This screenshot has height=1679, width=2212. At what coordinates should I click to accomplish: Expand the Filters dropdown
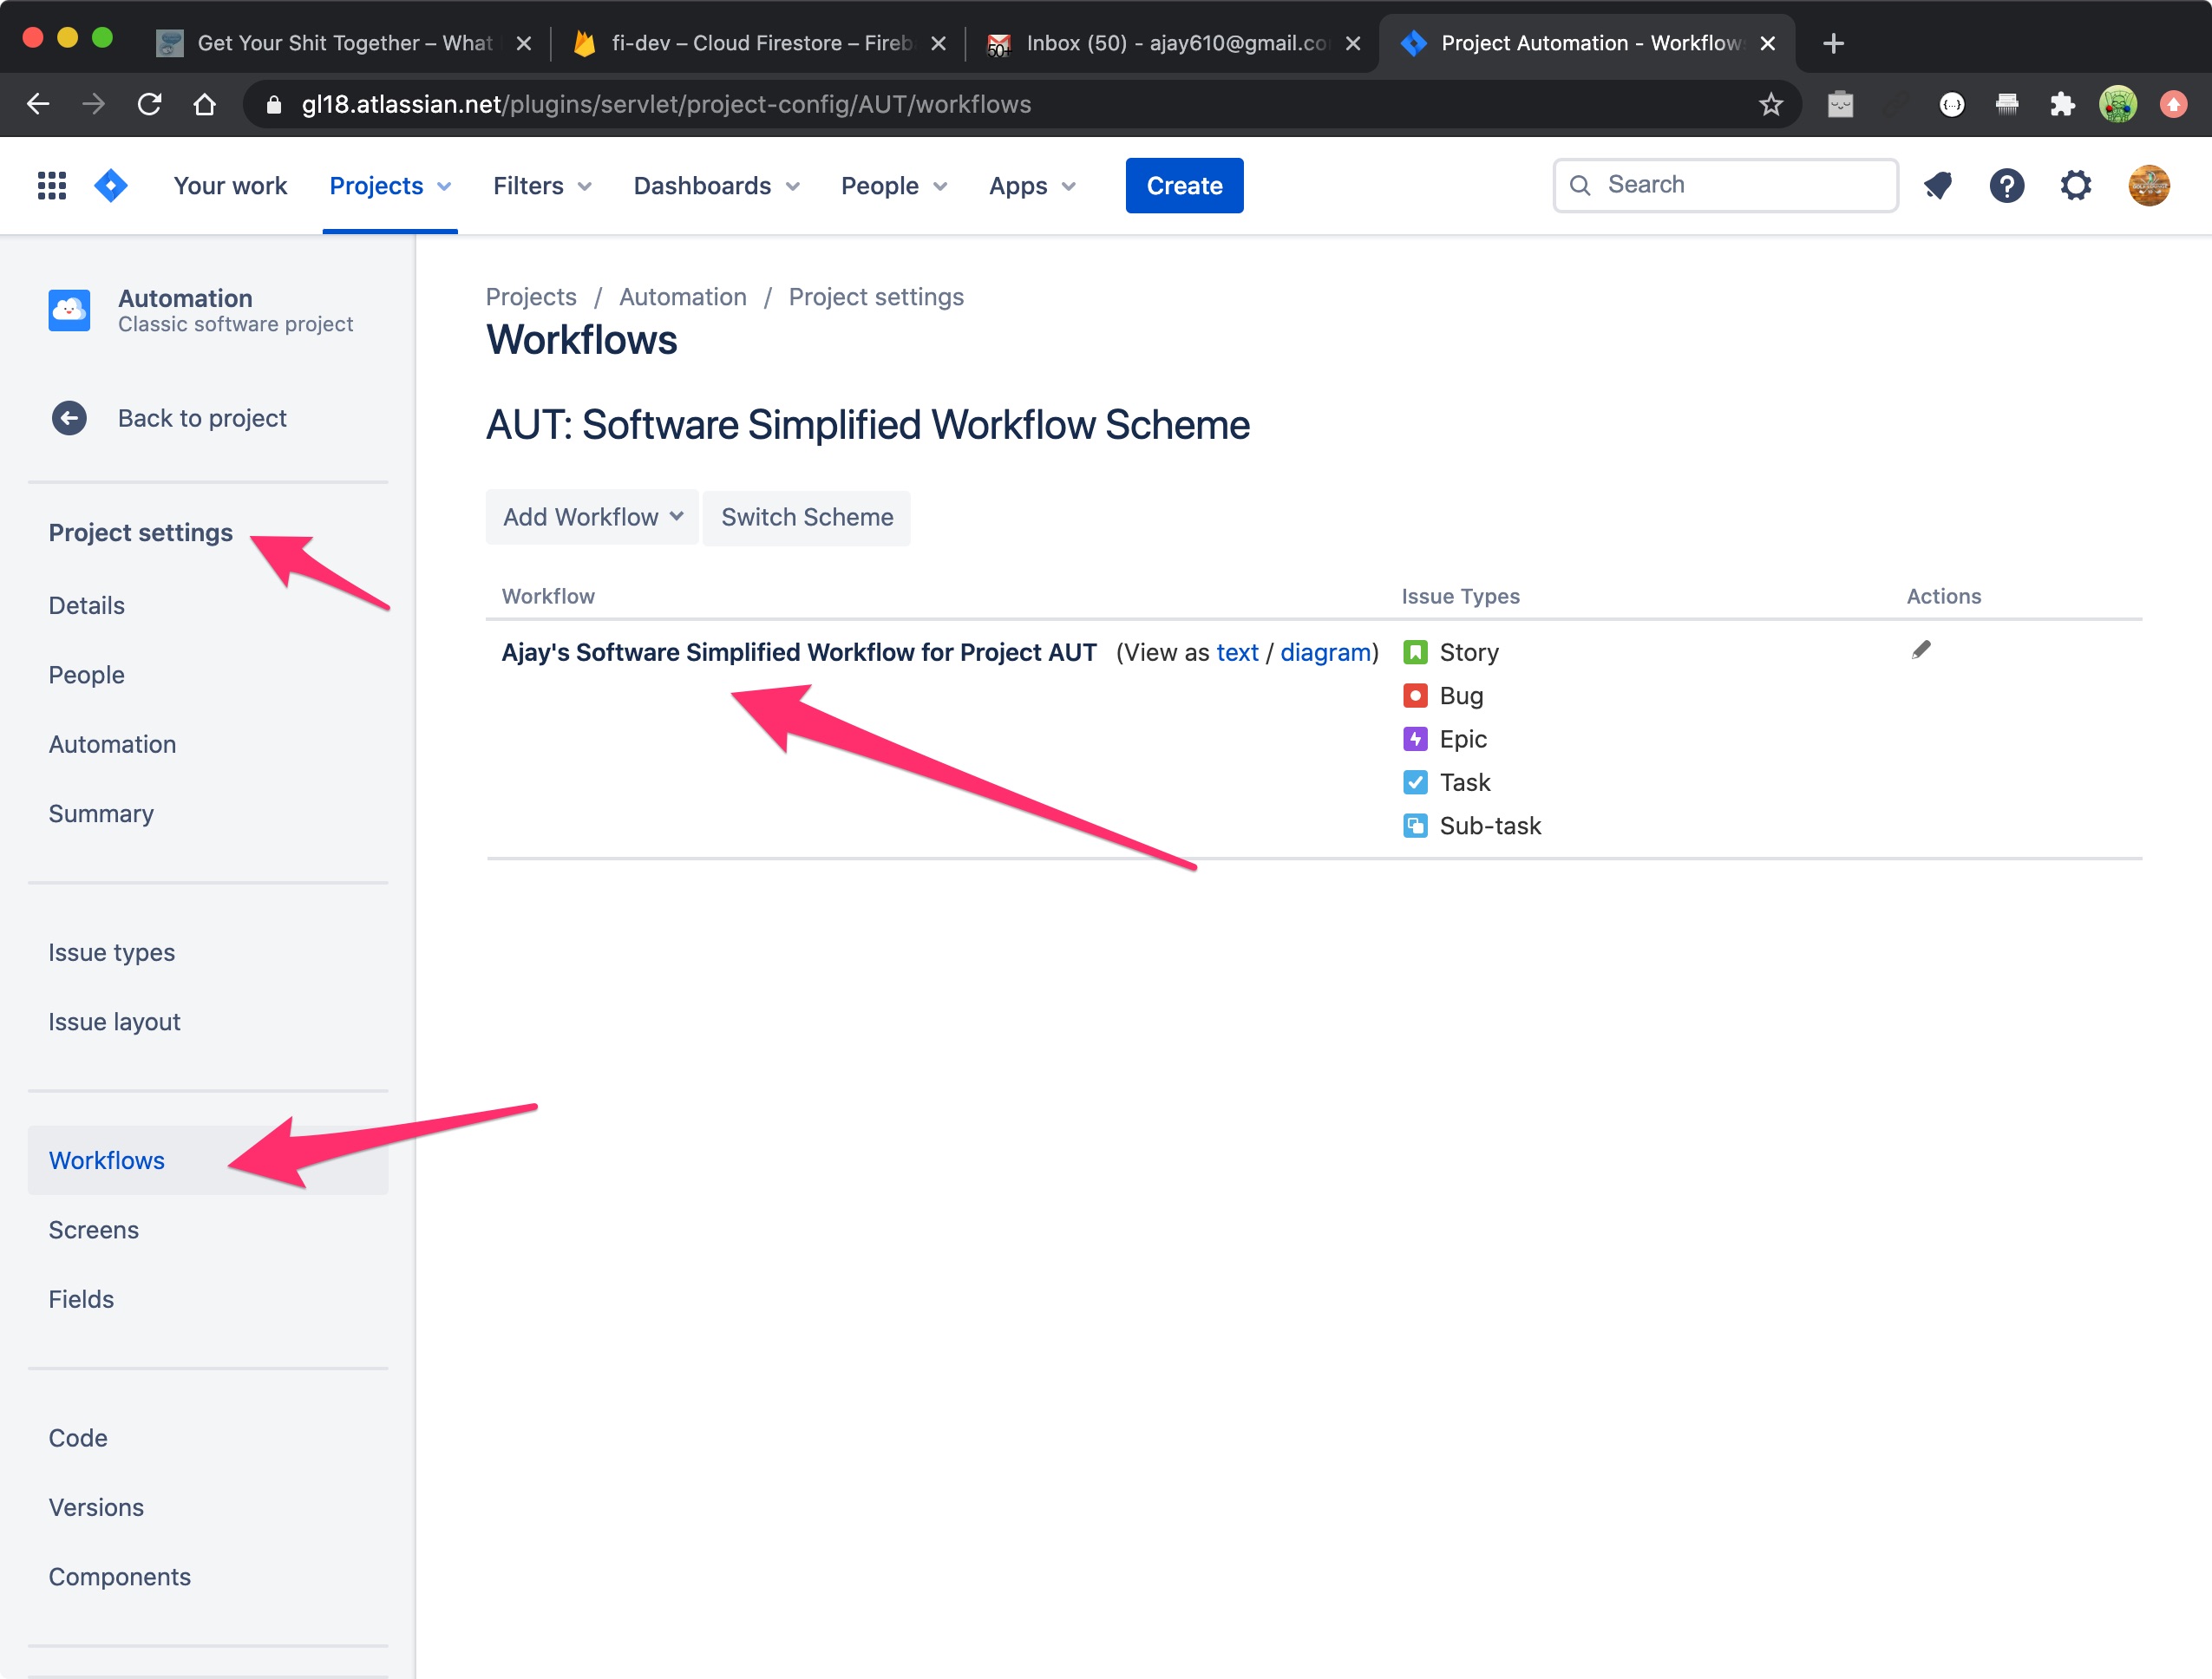coord(542,186)
